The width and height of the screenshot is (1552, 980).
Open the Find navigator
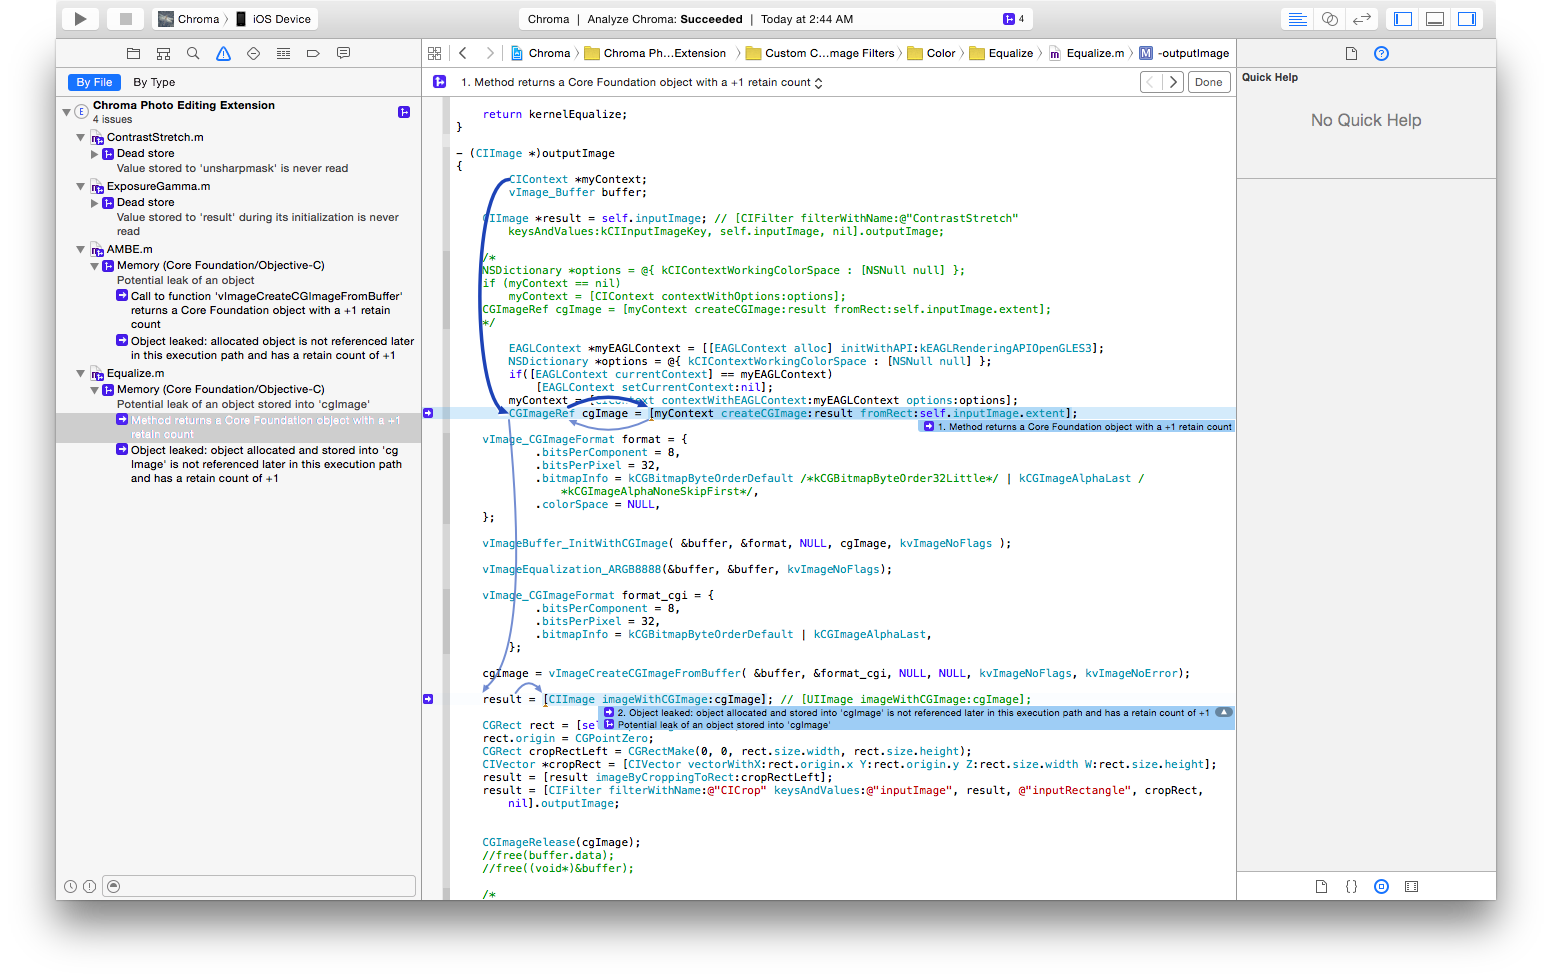coord(193,53)
